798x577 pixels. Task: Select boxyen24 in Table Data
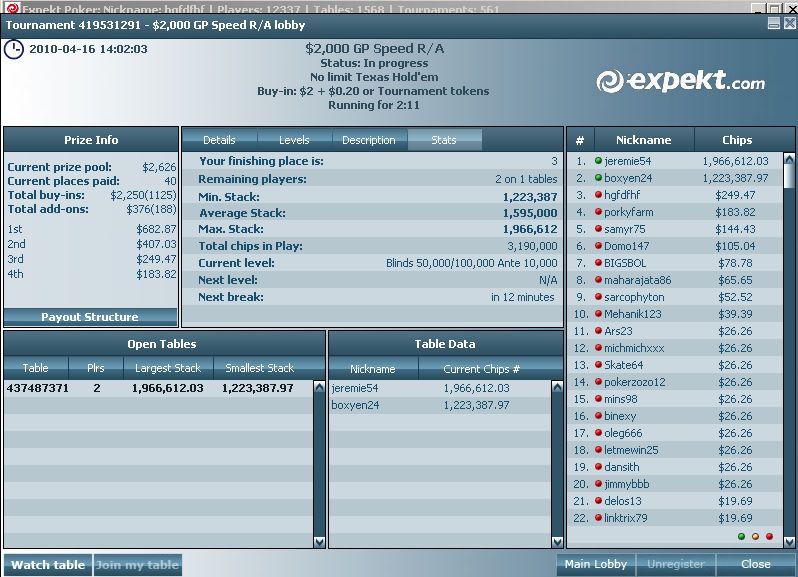pyautogui.click(x=440, y=406)
